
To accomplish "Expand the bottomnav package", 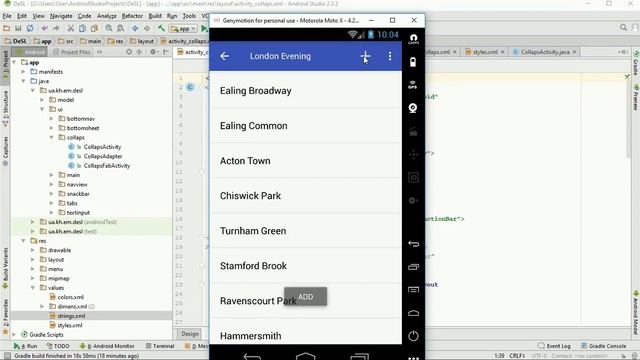I will (x=51, y=119).
